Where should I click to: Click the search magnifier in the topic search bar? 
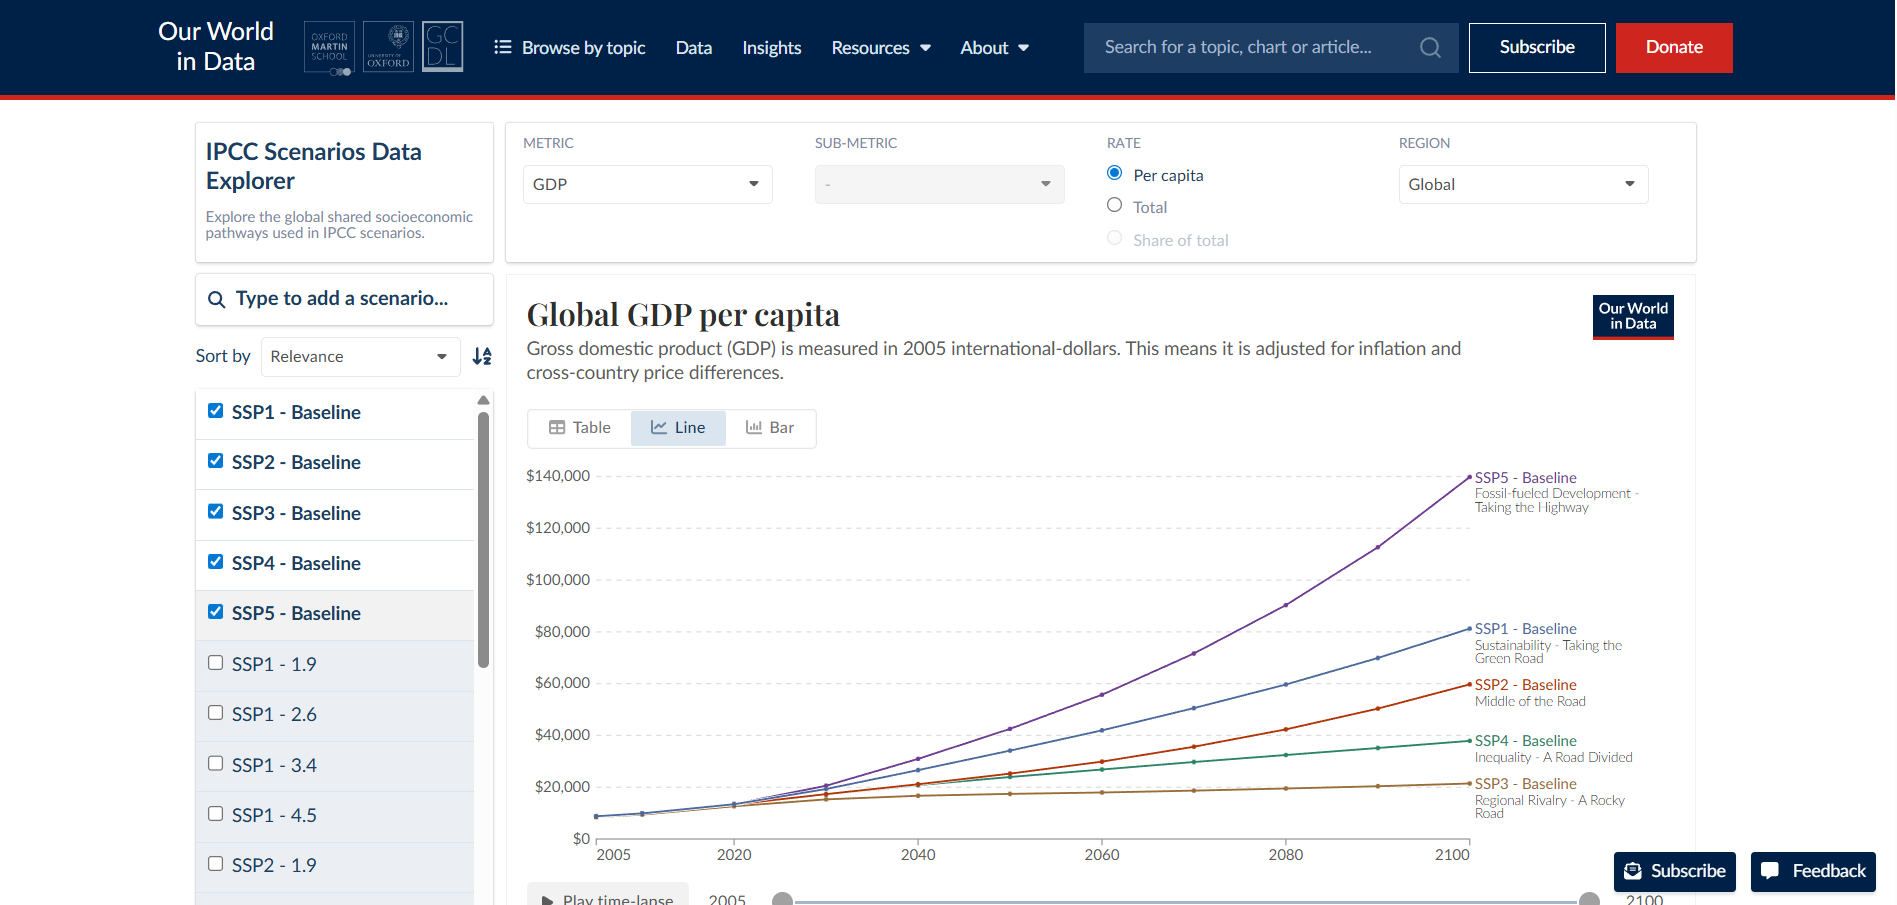1429,47
